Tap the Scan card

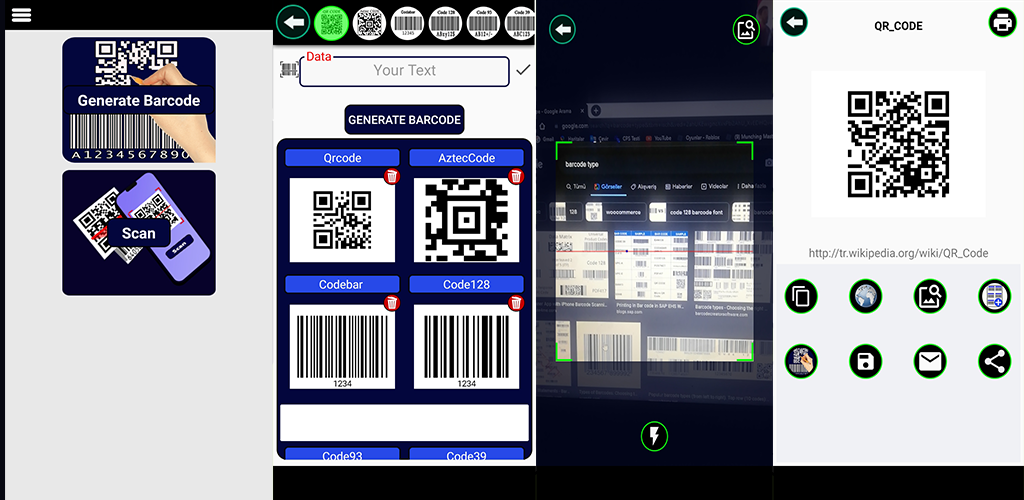pos(139,233)
